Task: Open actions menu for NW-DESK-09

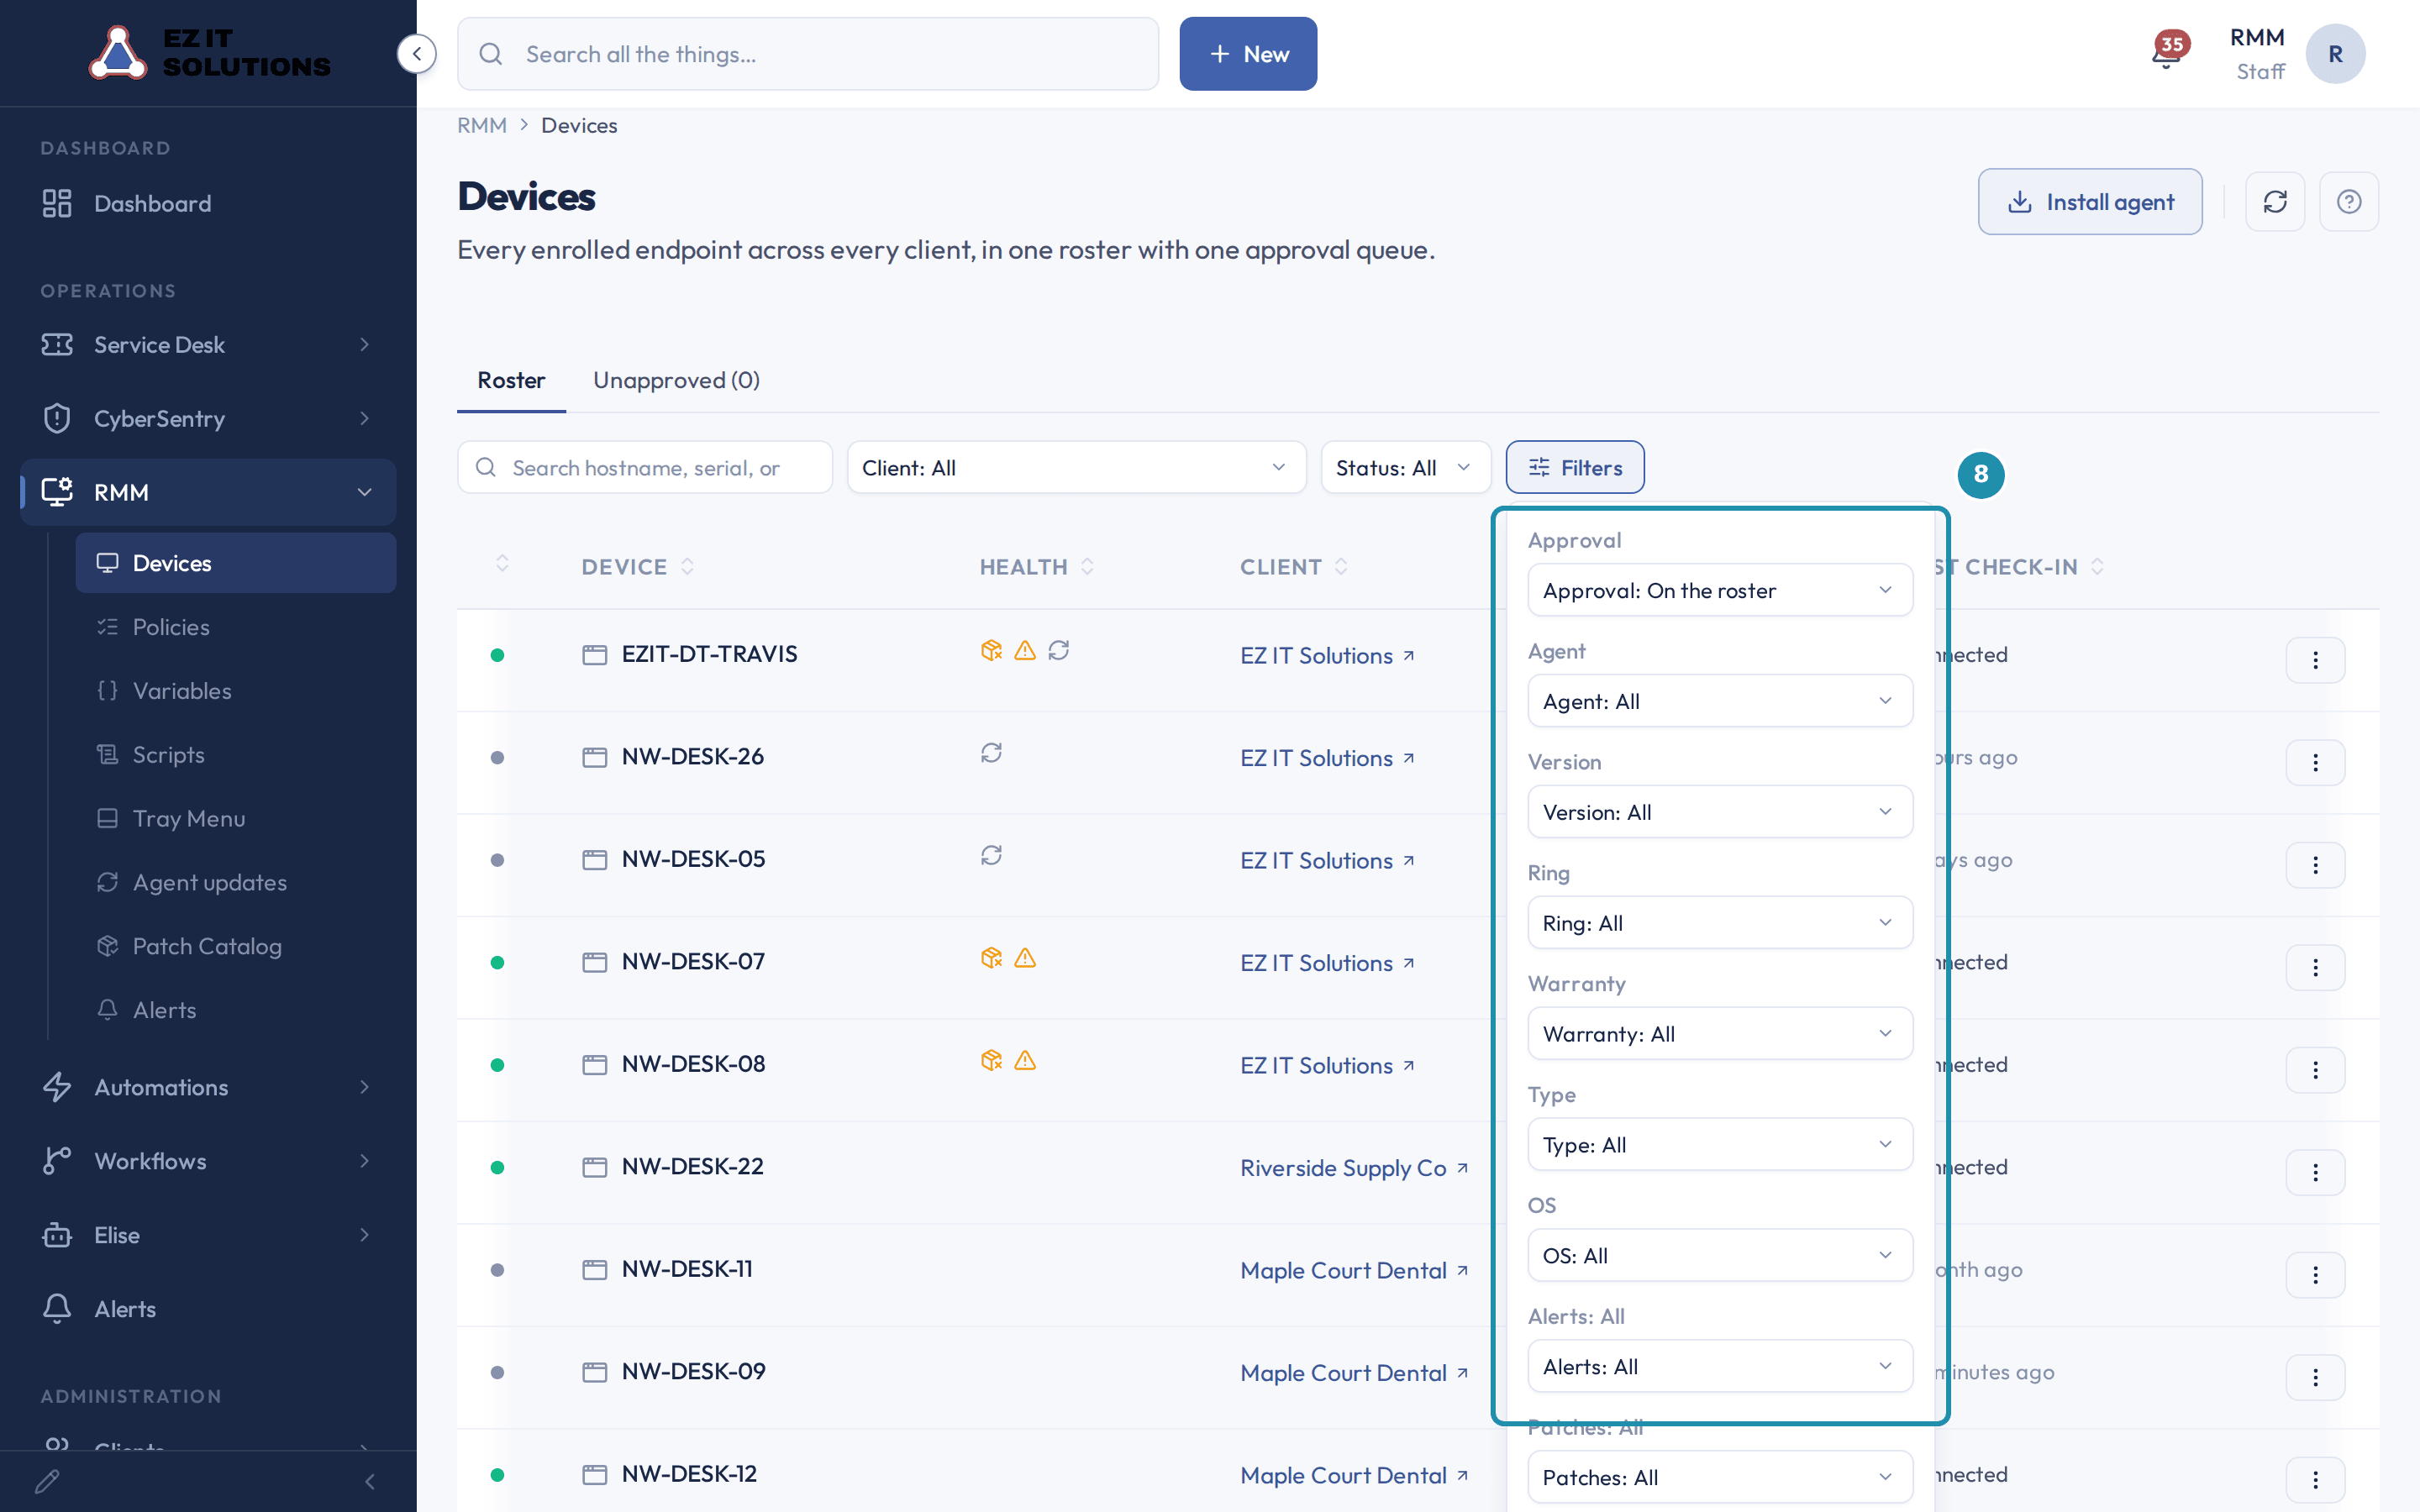Action: point(2315,1378)
